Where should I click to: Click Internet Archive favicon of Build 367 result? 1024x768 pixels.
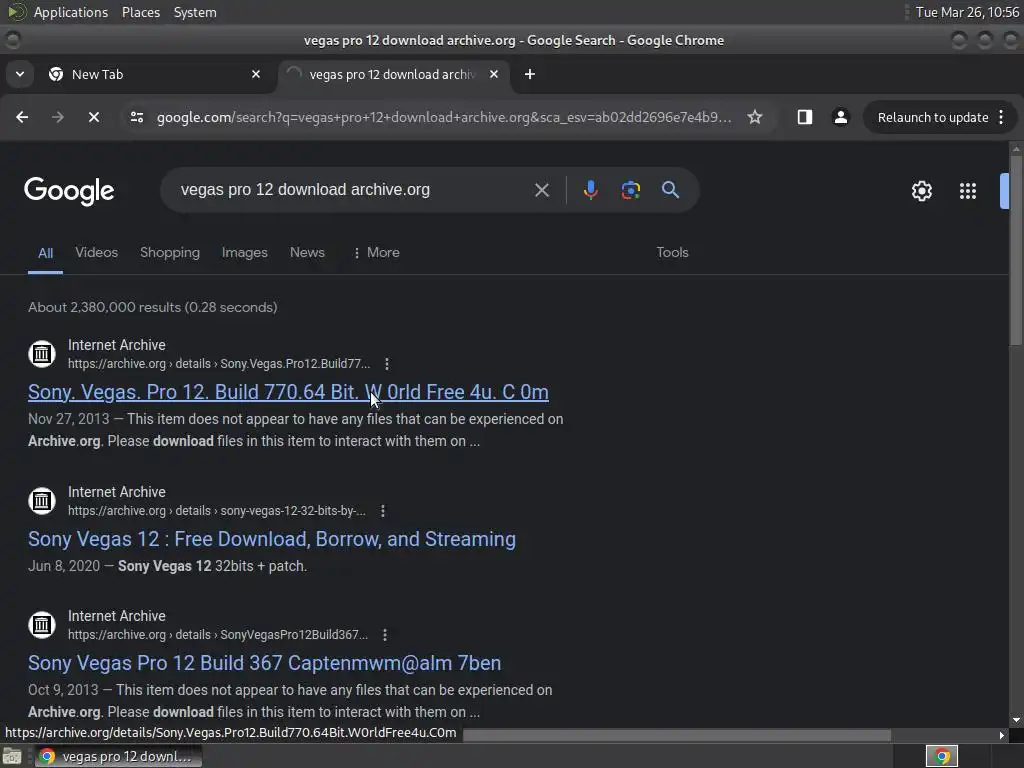[x=42, y=625]
